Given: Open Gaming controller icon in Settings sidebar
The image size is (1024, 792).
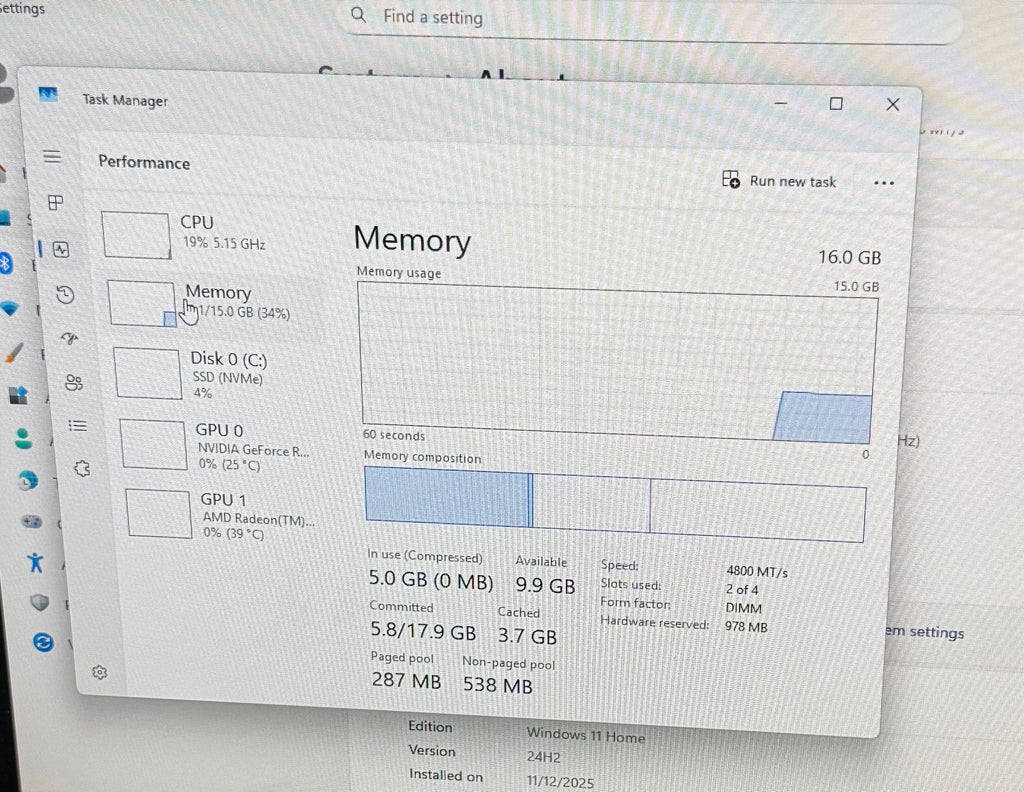Looking at the screenshot, I should pyautogui.click(x=31, y=522).
